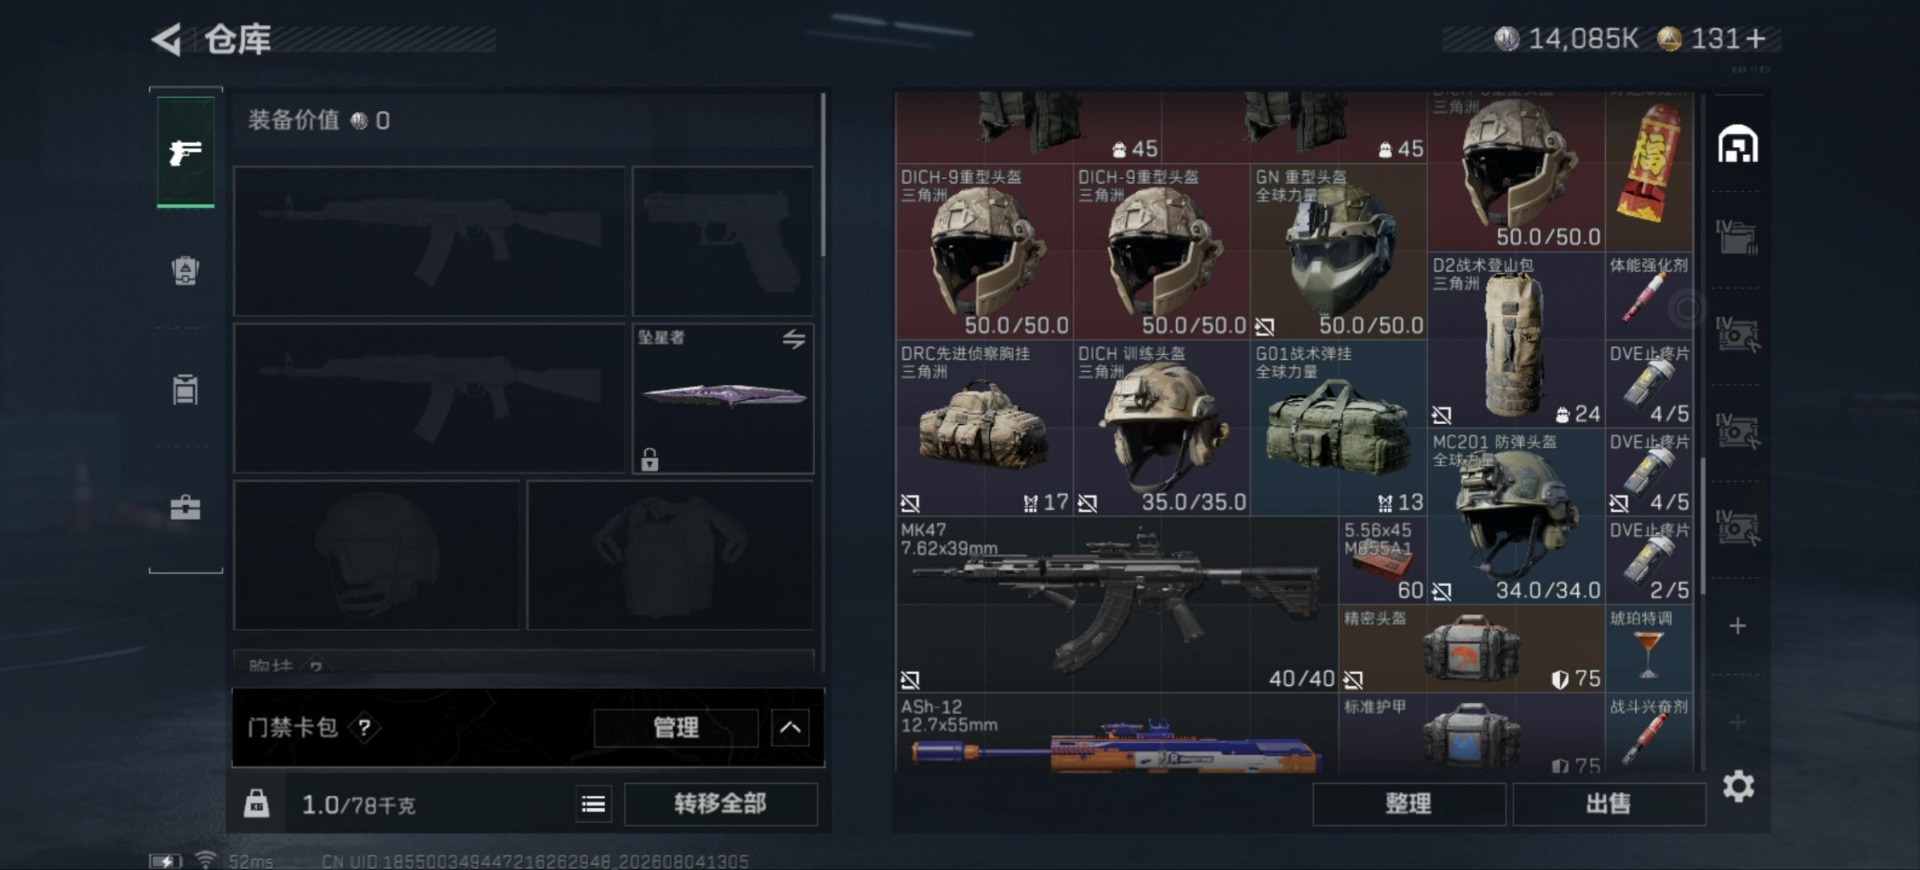Select the DVE止疼片 showing 2/5
This screenshot has width=1920, height=870.
point(1649,561)
